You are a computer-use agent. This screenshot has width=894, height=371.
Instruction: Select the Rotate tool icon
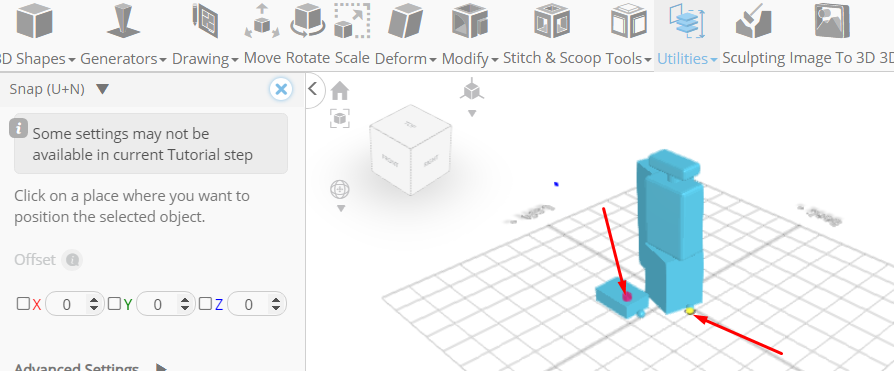point(308,34)
